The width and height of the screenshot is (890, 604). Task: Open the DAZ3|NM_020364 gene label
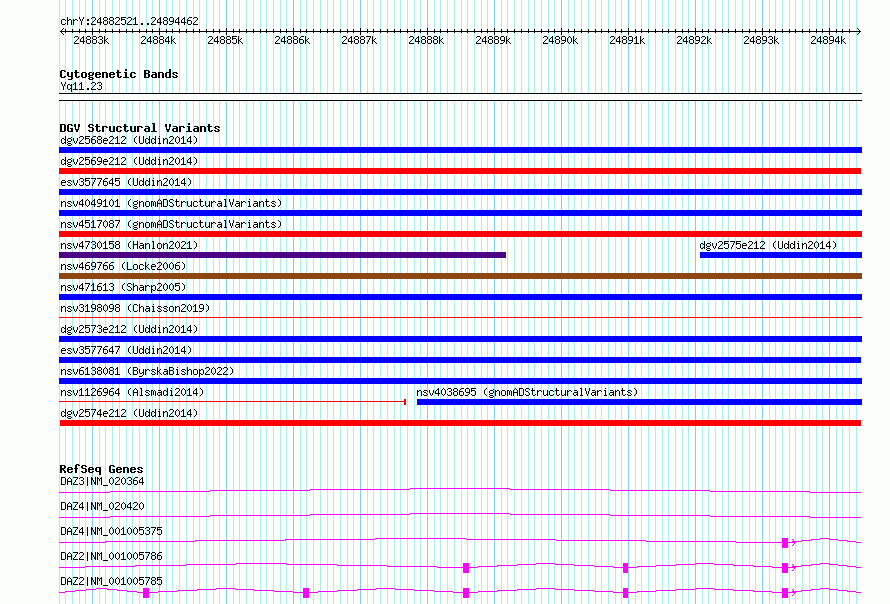[x=102, y=481]
